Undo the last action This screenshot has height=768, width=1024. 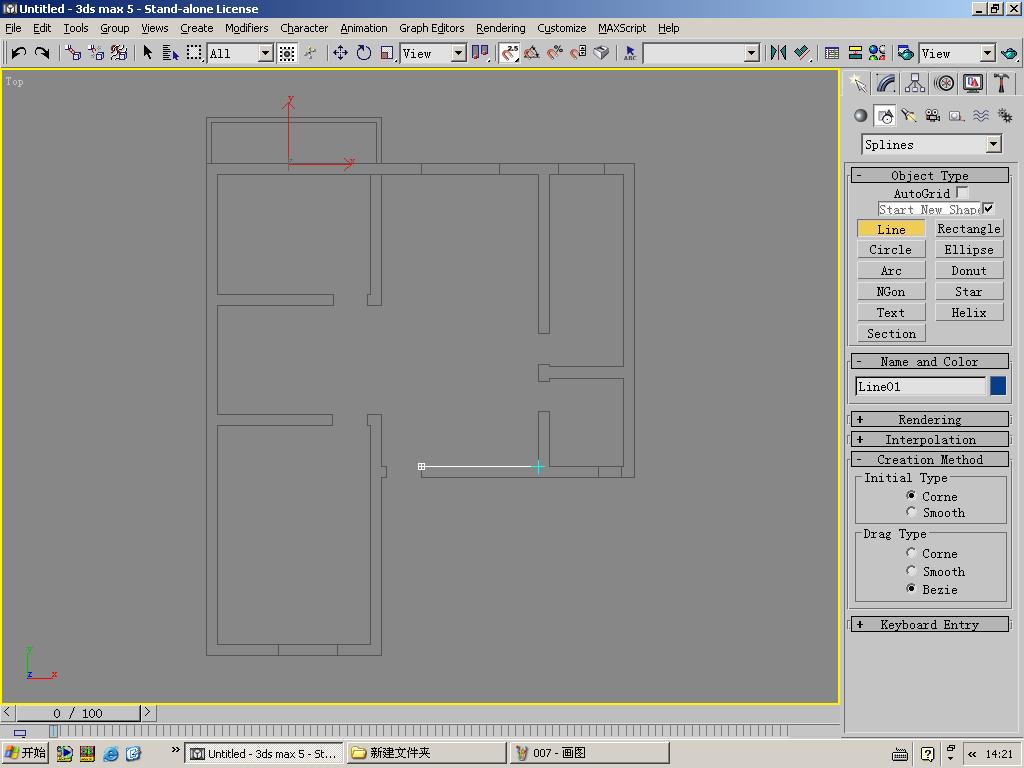click(x=18, y=53)
